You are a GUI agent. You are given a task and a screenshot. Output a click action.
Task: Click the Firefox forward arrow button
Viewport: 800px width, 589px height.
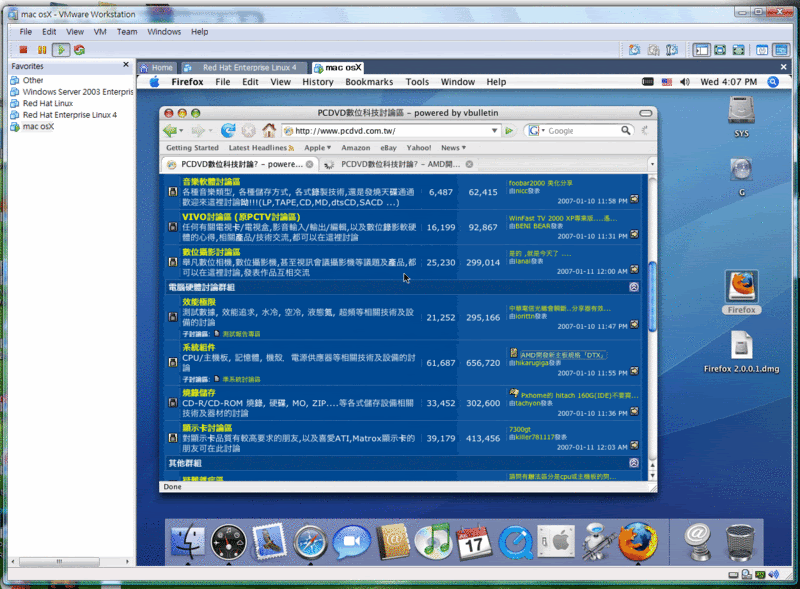[197, 131]
